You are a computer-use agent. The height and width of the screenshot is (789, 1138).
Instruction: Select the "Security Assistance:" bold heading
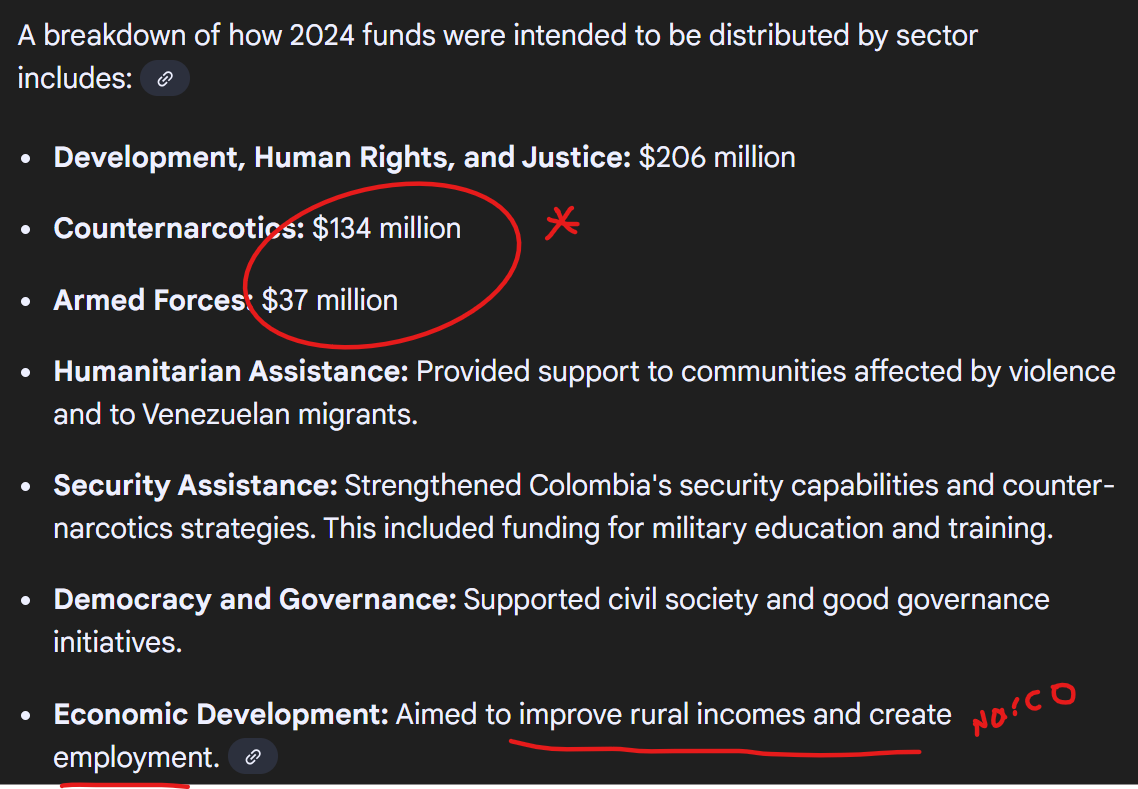coord(195,485)
